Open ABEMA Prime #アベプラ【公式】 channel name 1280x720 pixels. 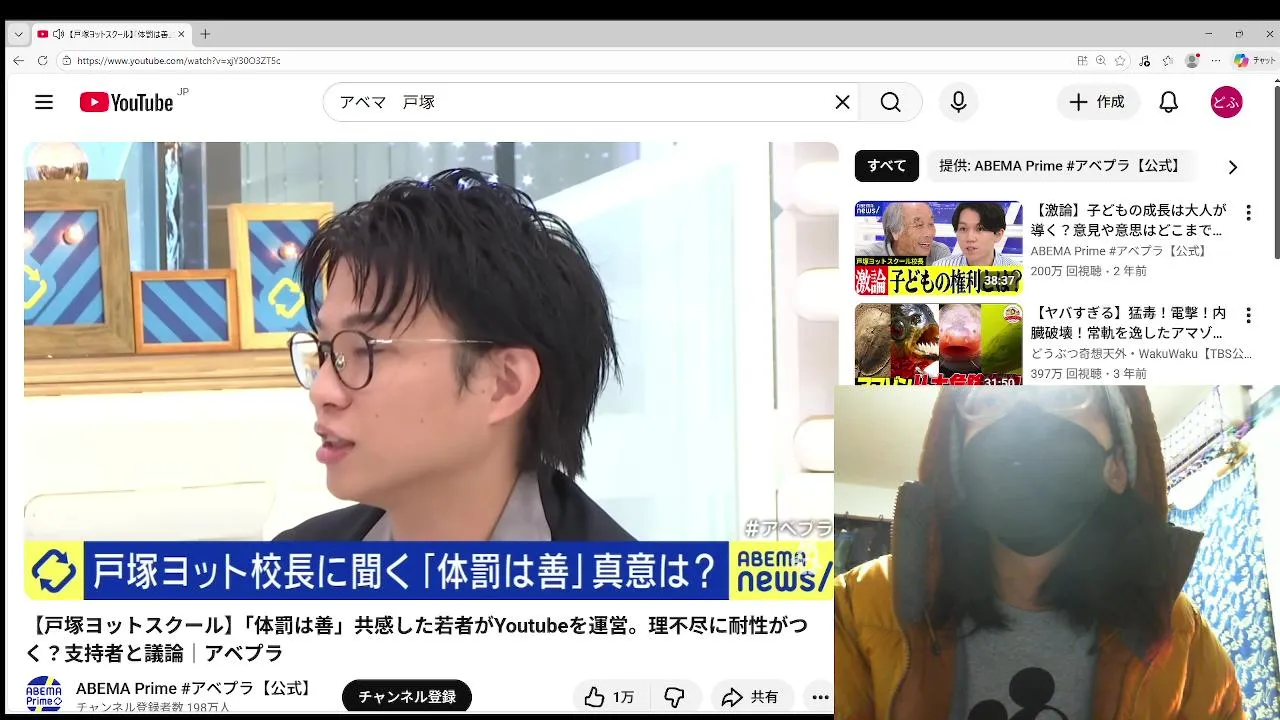click(196, 688)
